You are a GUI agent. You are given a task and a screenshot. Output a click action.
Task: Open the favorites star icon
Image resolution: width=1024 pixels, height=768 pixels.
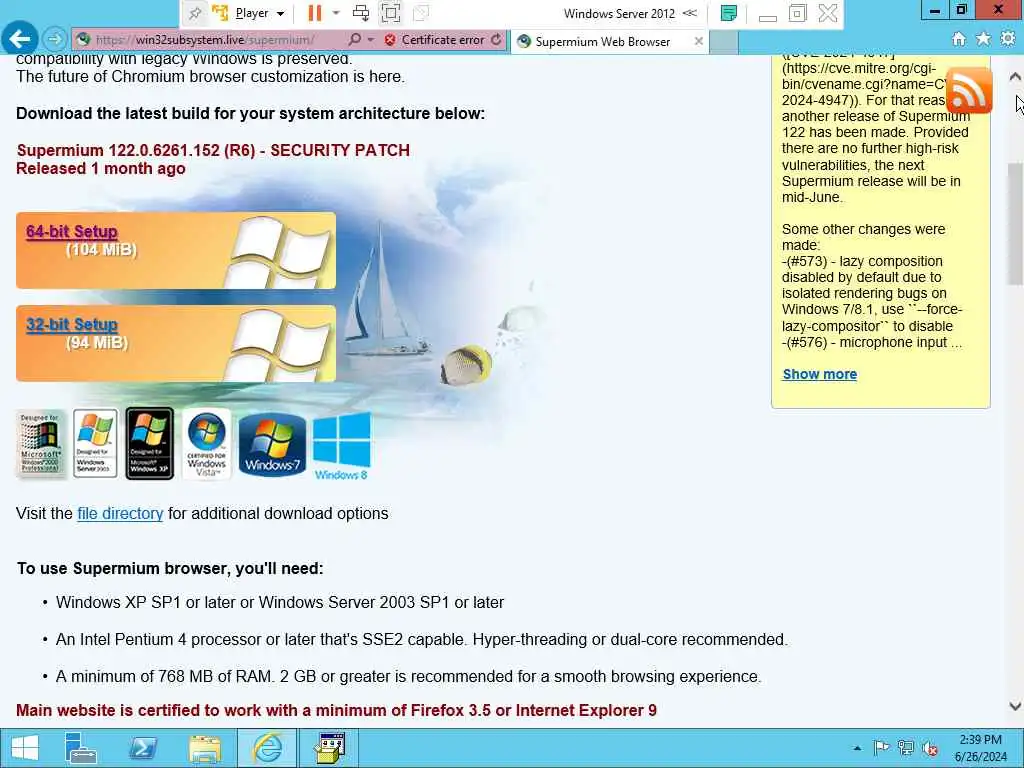983,39
